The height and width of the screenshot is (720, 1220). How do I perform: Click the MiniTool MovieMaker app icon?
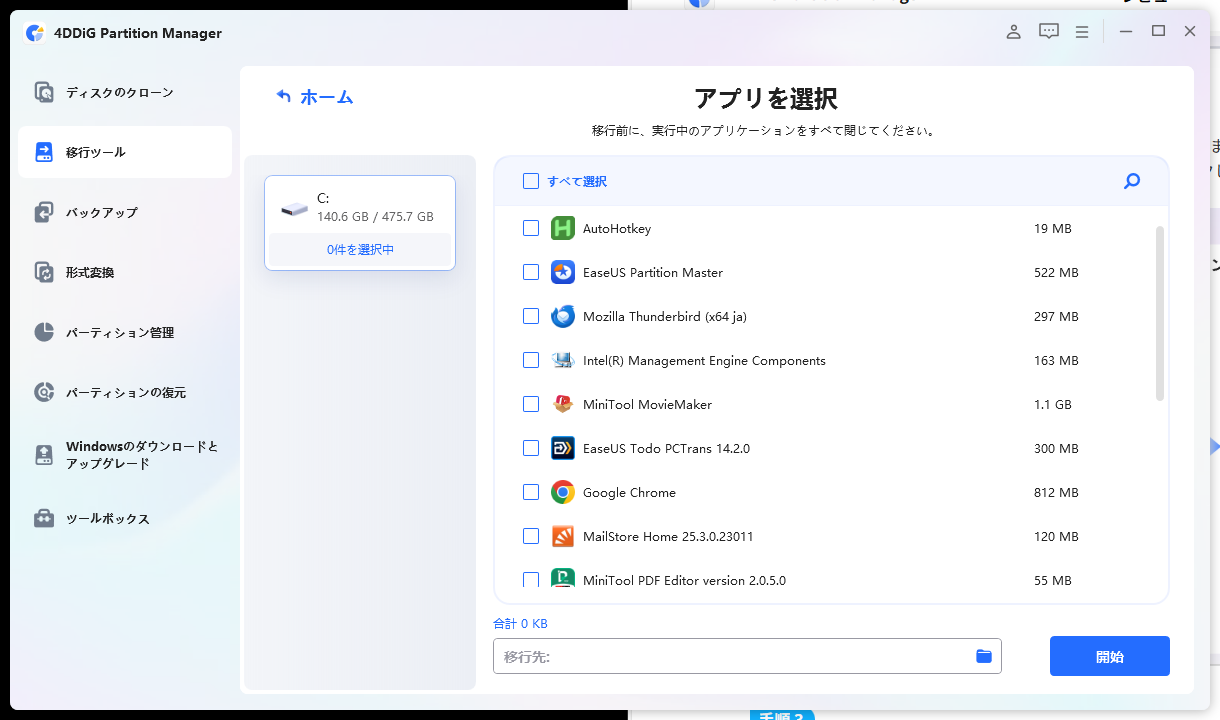562,404
